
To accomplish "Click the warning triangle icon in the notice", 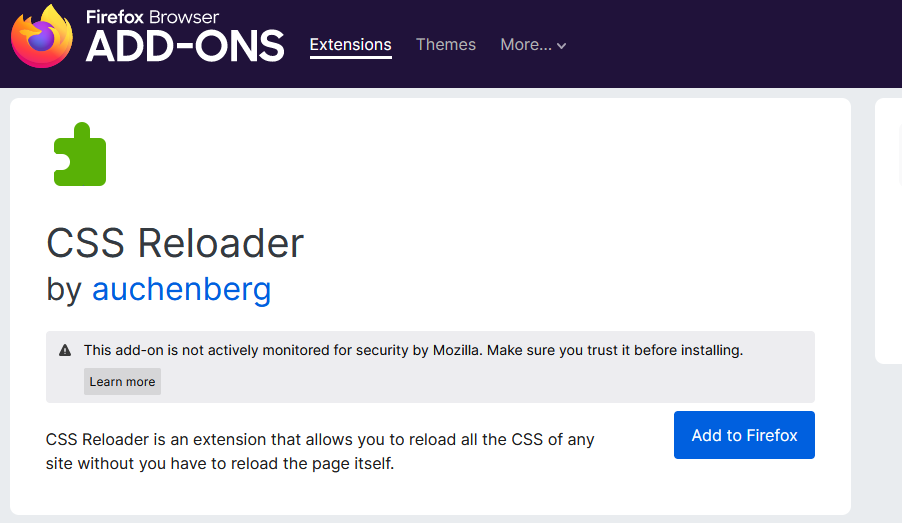I will tap(65, 350).
